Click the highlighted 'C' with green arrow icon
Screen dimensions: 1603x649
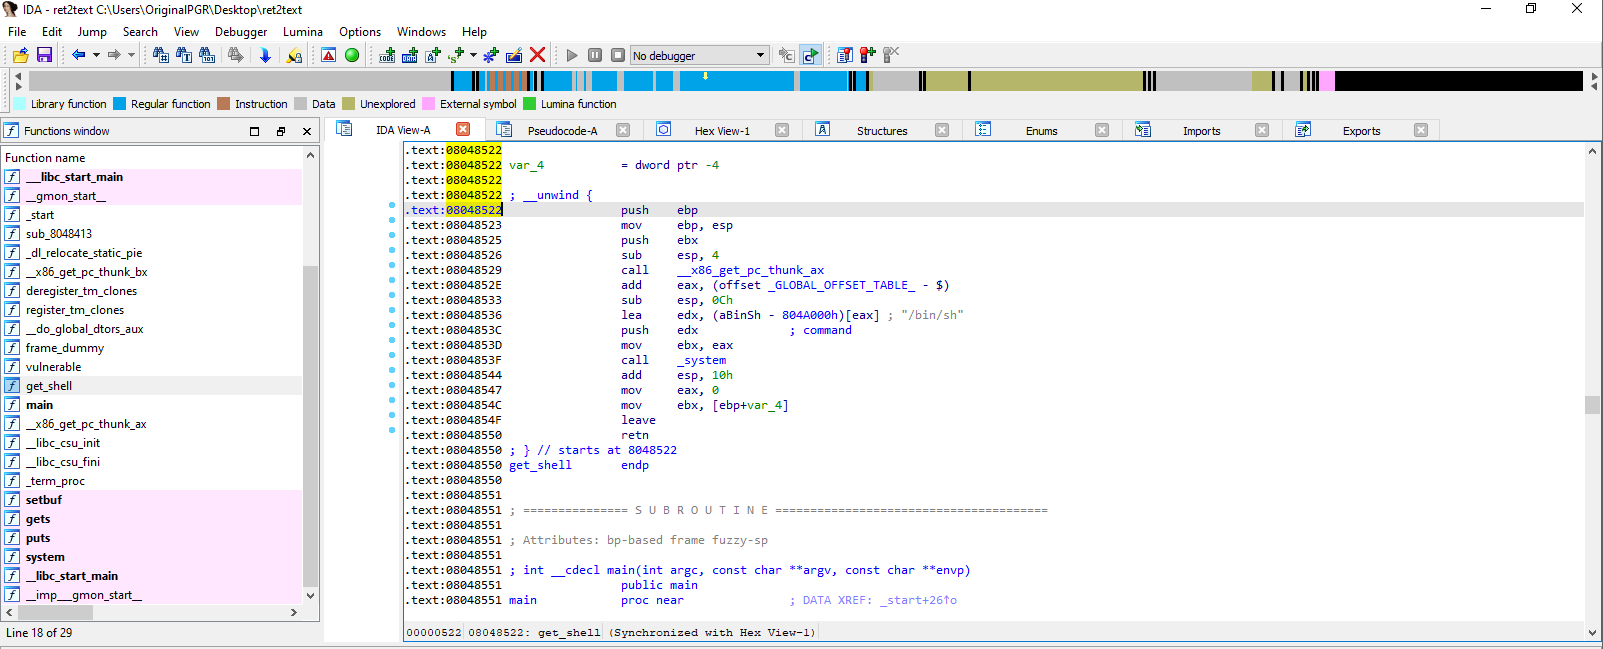pyautogui.click(x=810, y=55)
